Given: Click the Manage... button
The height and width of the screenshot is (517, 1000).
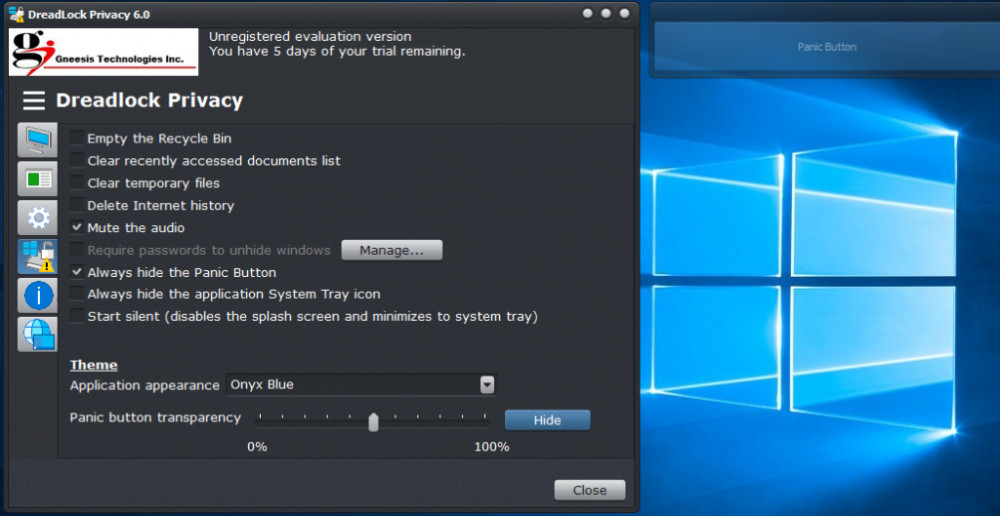Looking at the screenshot, I should pyautogui.click(x=392, y=251).
